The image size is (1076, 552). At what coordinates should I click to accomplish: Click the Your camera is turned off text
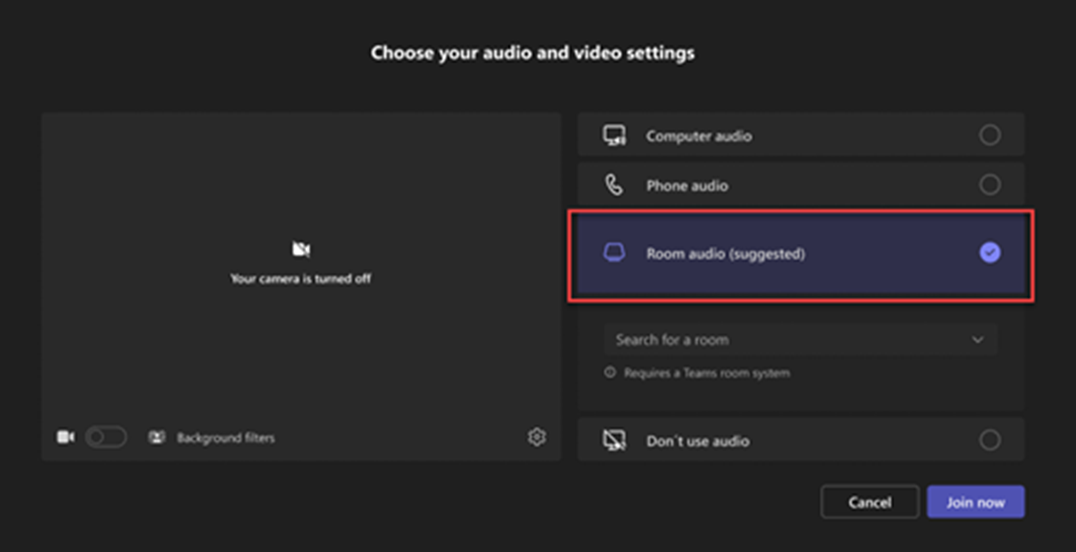click(301, 279)
